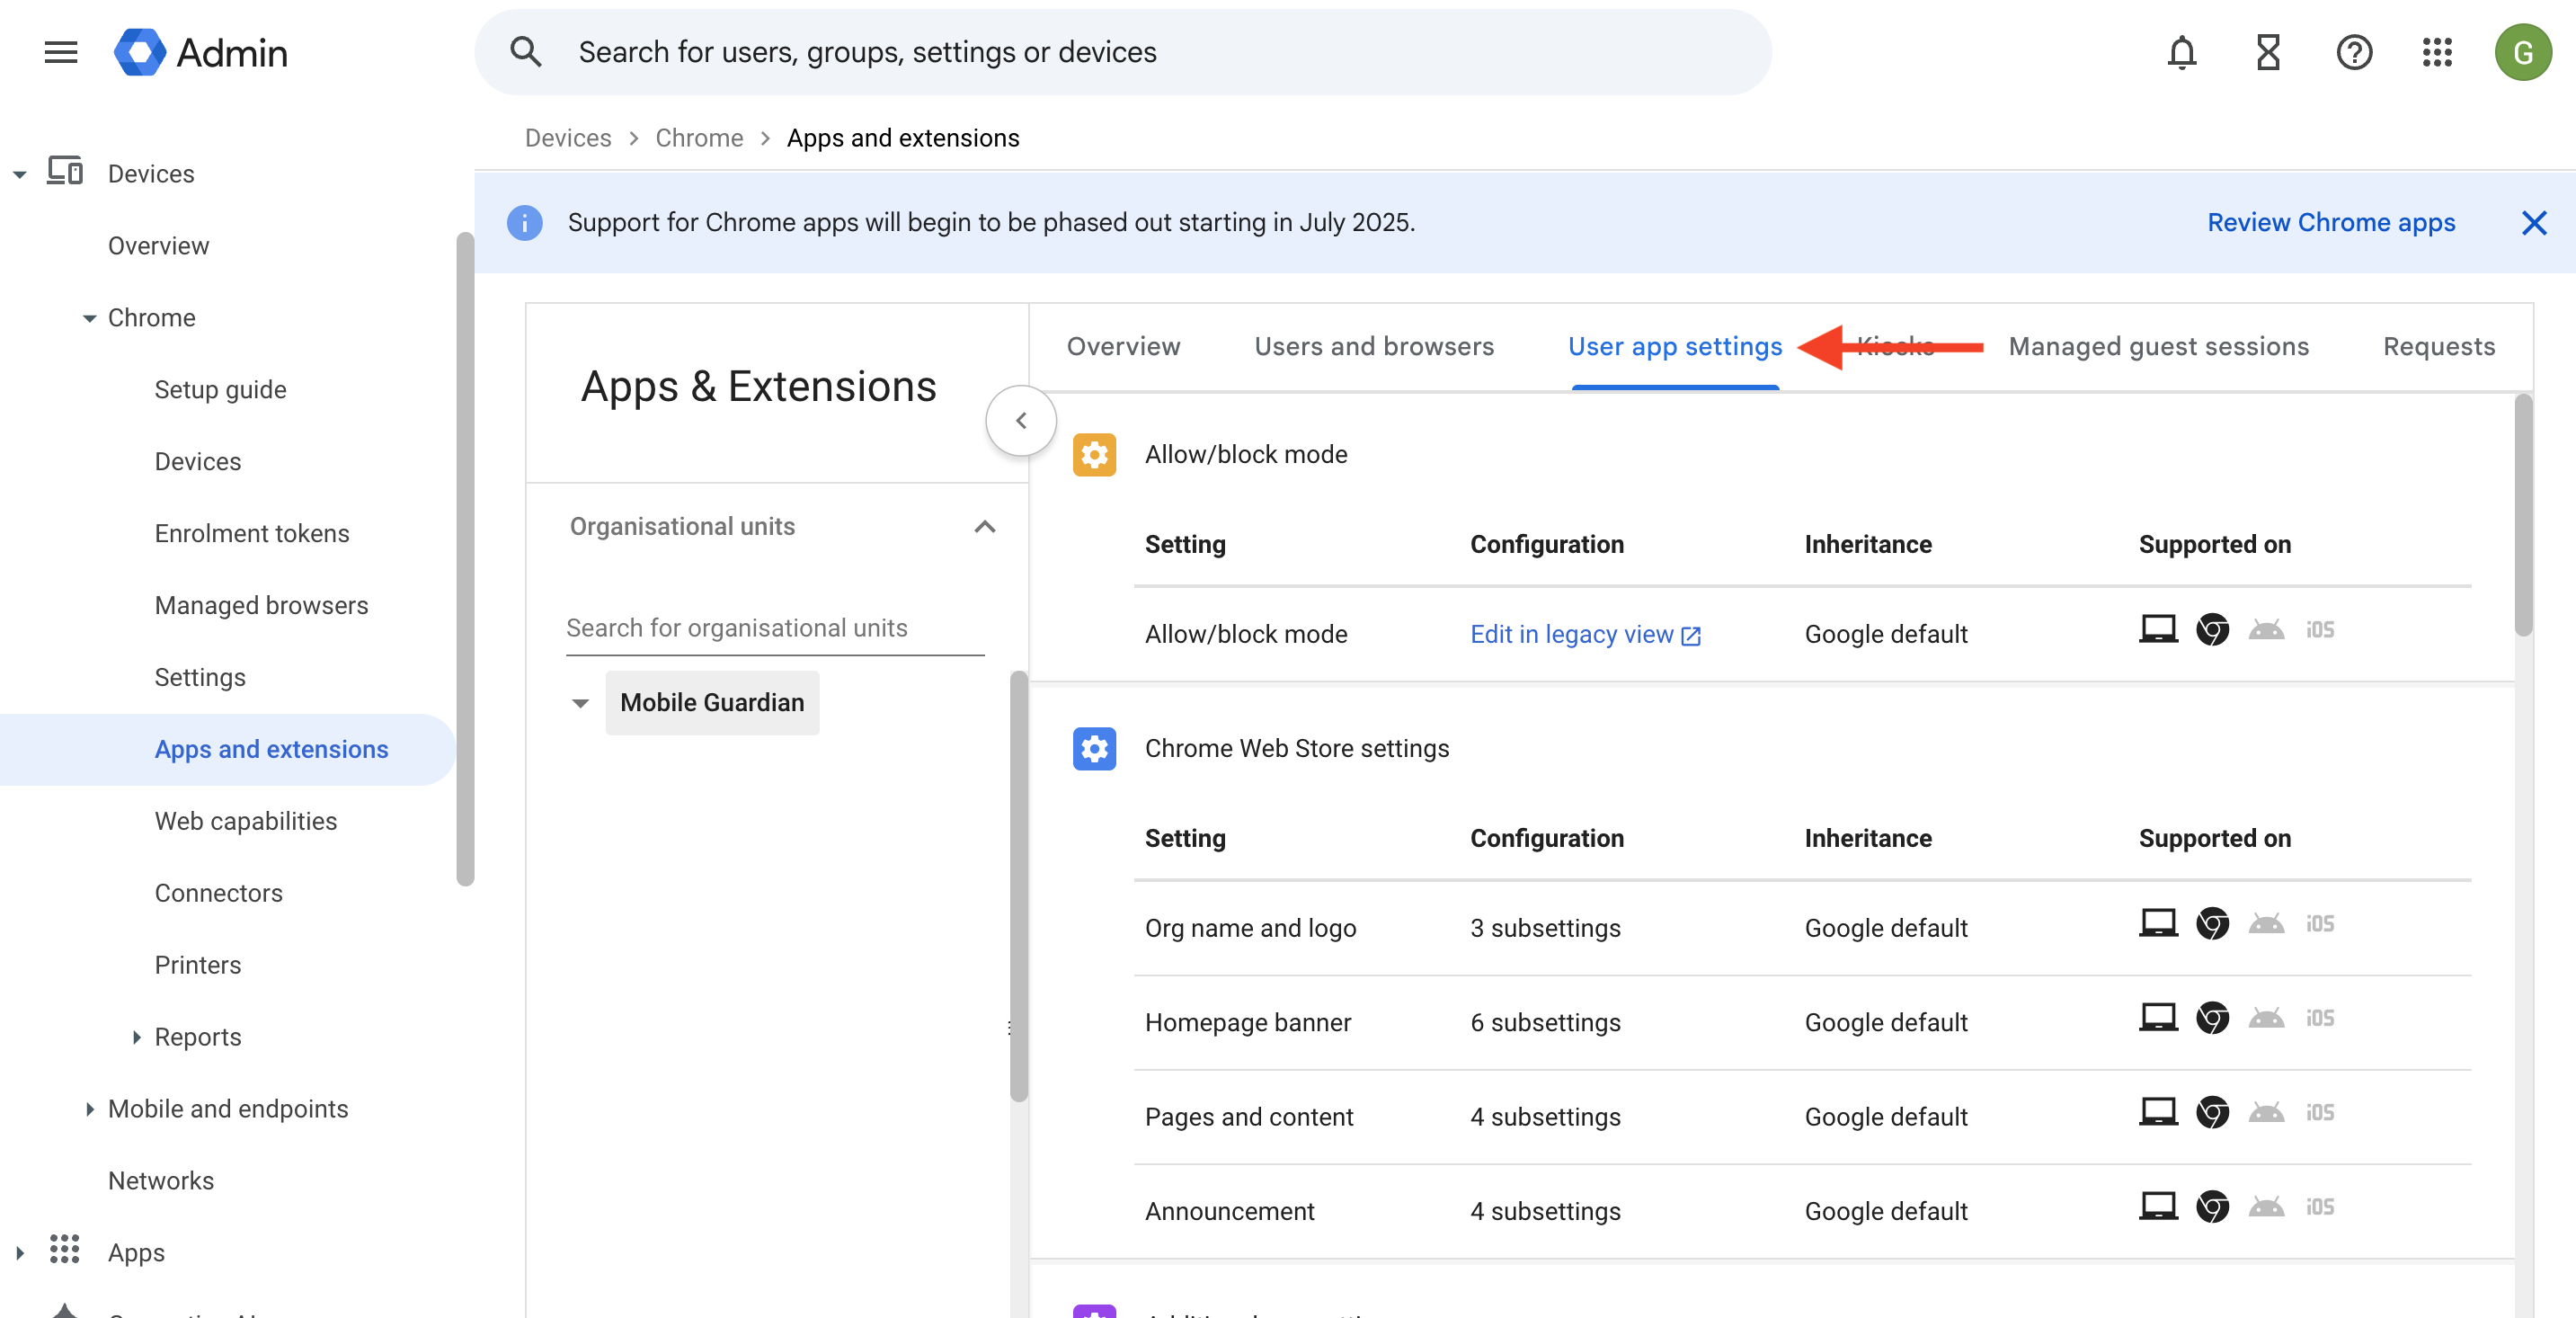Click the notifications bell icon
The image size is (2576, 1318).
point(2181,52)
